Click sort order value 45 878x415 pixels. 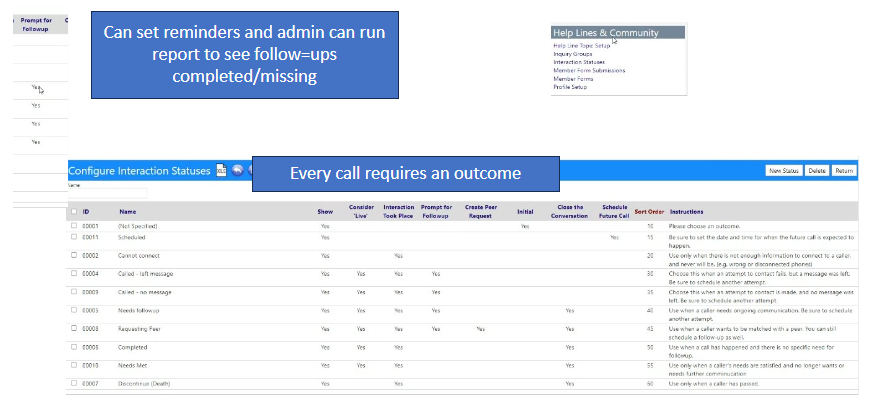click(x=650, y=329)
